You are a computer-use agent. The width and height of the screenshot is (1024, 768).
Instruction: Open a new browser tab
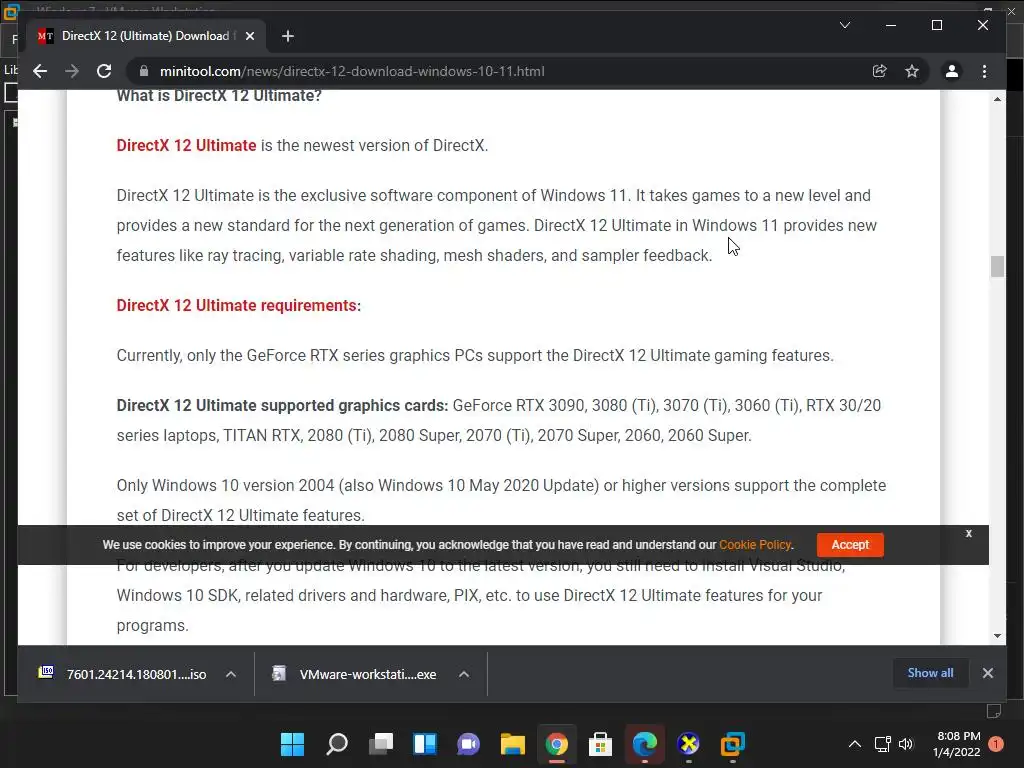pos(288,36)
